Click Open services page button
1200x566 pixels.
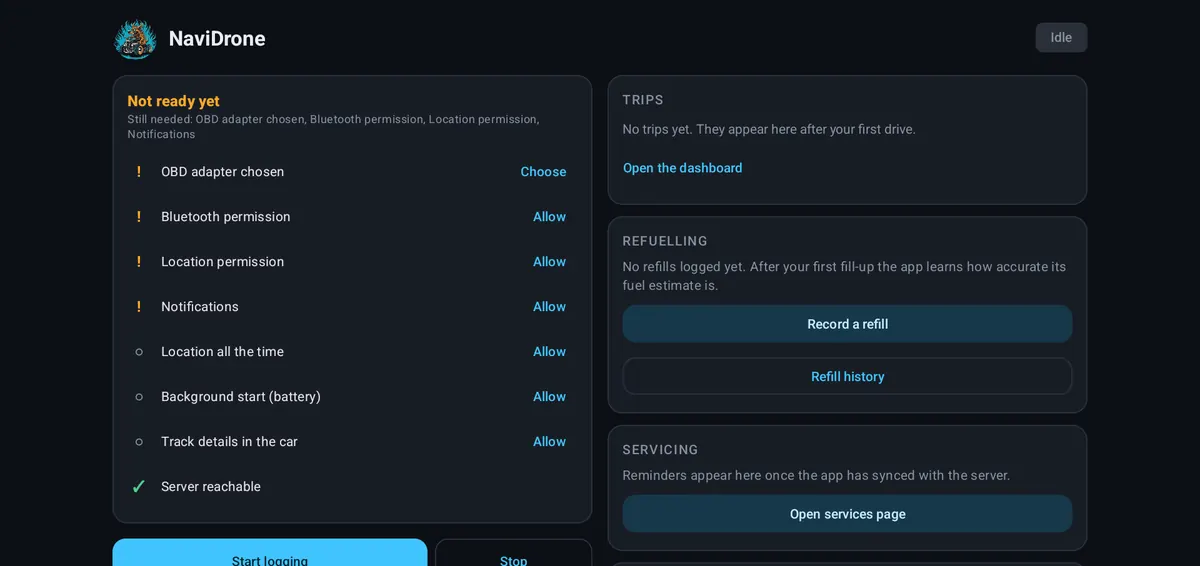tap(847, 514)
